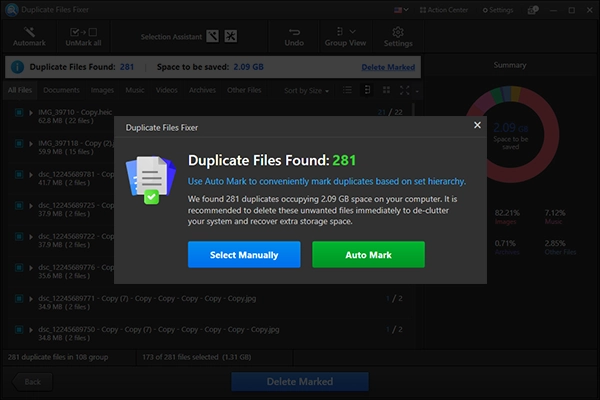Open the language flag dropdown
This screenshot has width=600, height=400.
coord(401,10)
